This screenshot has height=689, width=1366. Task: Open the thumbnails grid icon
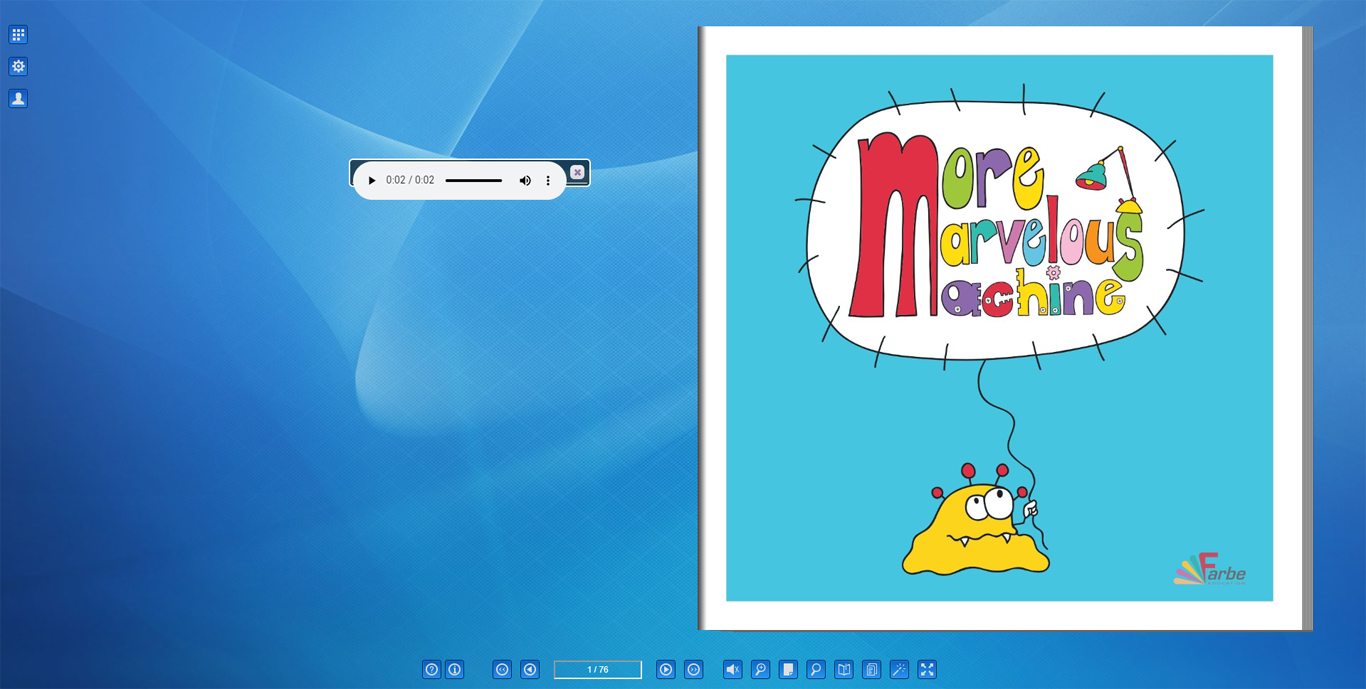coord(18,35)
